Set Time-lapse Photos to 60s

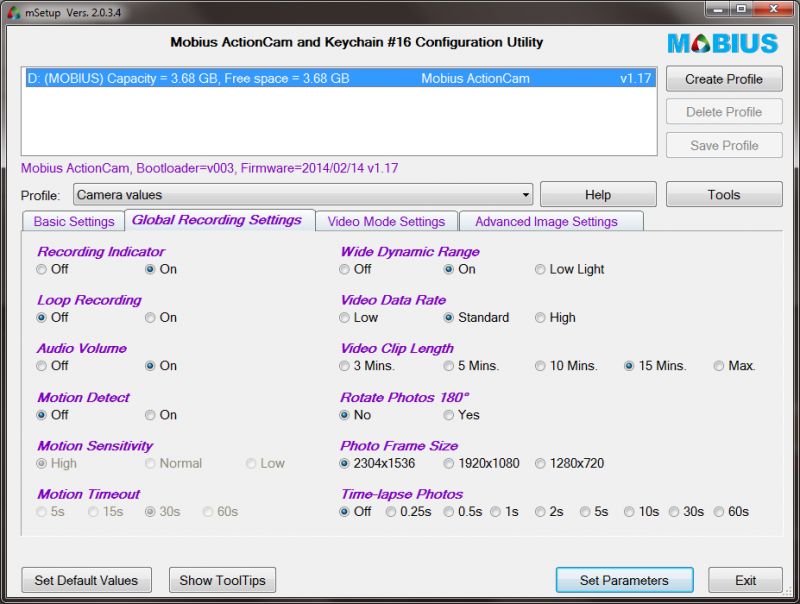tap(732, 512)
